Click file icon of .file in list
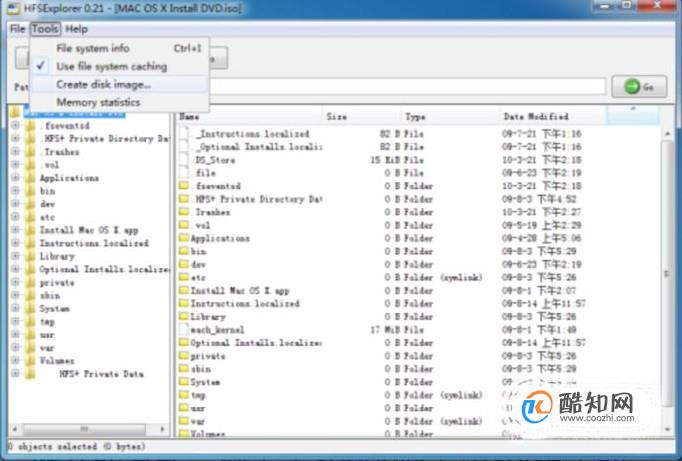The height and width of the screenshot is (461, 682). tap(184, 173)
